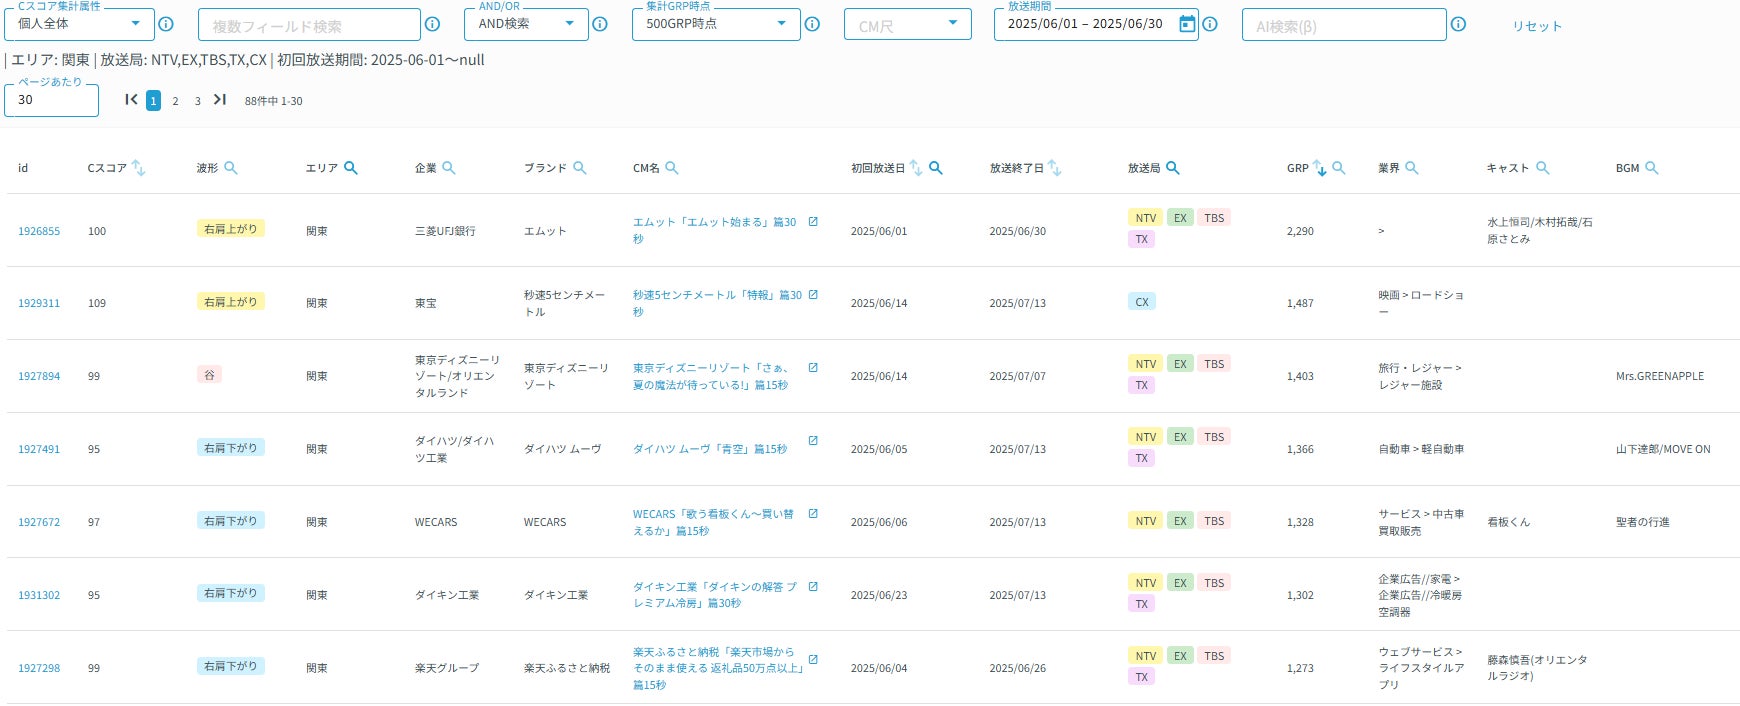Select page 1 in pagination
Image resolution: width=1740 pixels, height=706 pixels.
[153, 100]
